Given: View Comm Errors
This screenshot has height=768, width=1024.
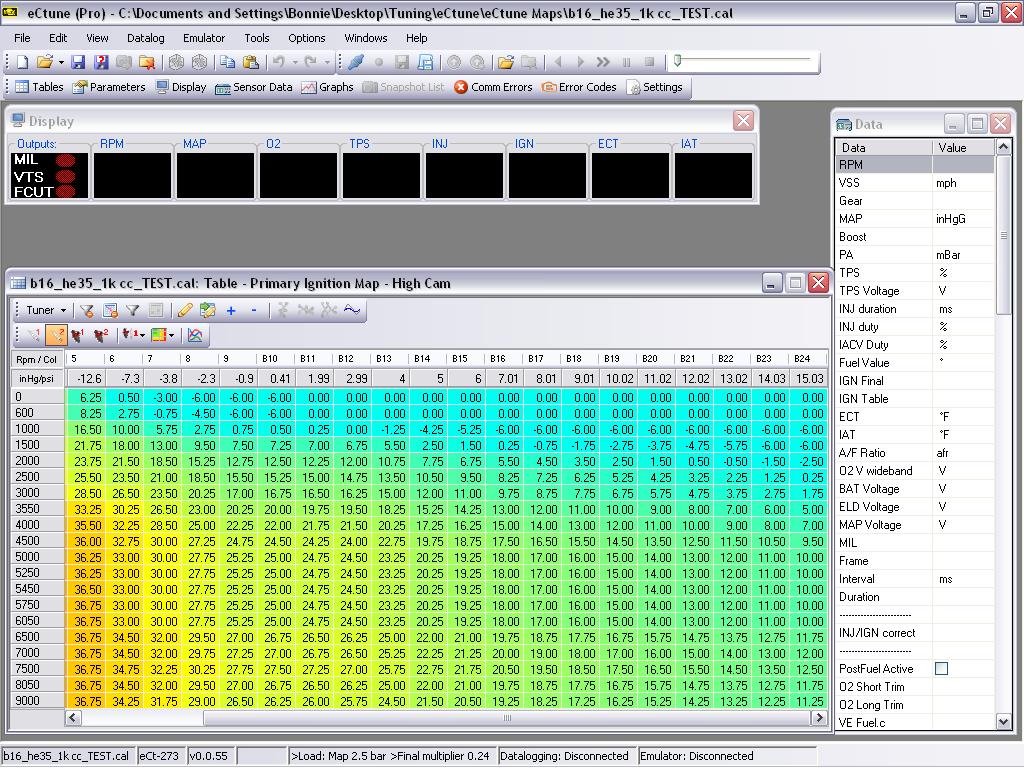Looking at the screenshot, I should [493, 87].
